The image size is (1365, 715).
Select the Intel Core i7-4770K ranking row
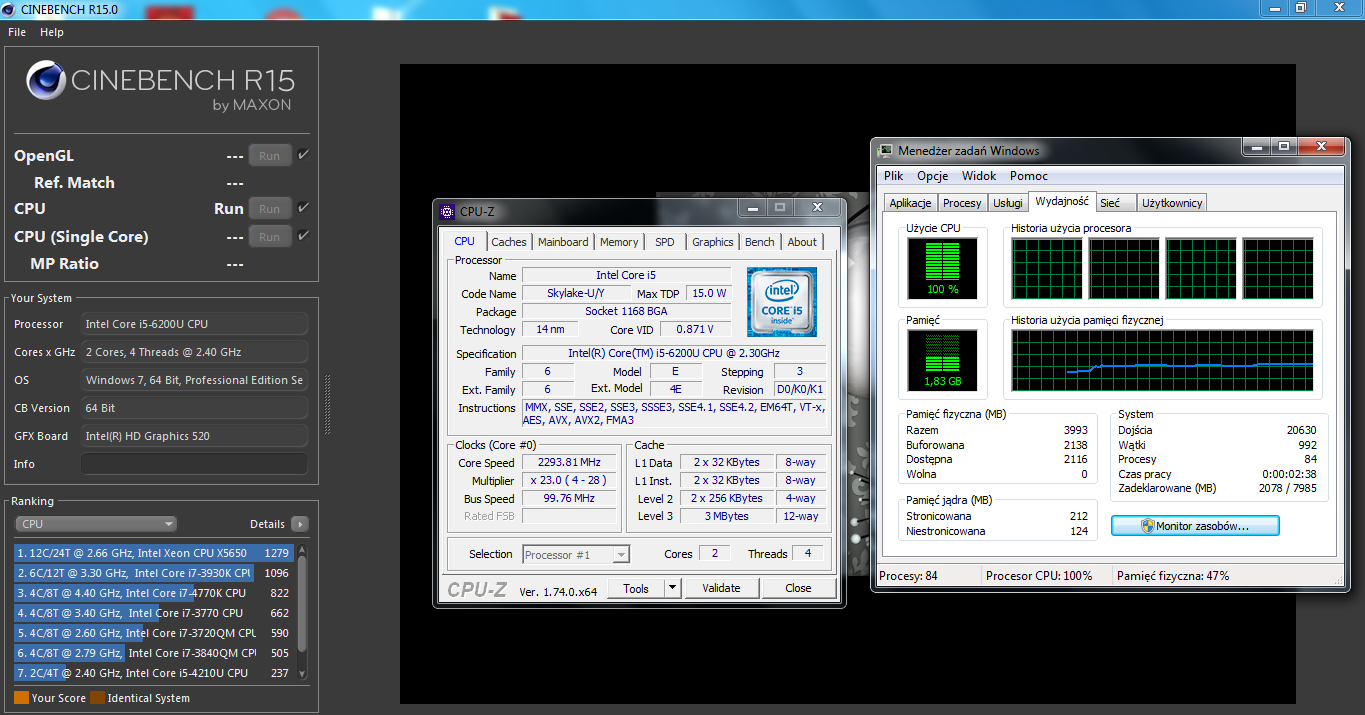click(153, 593)
